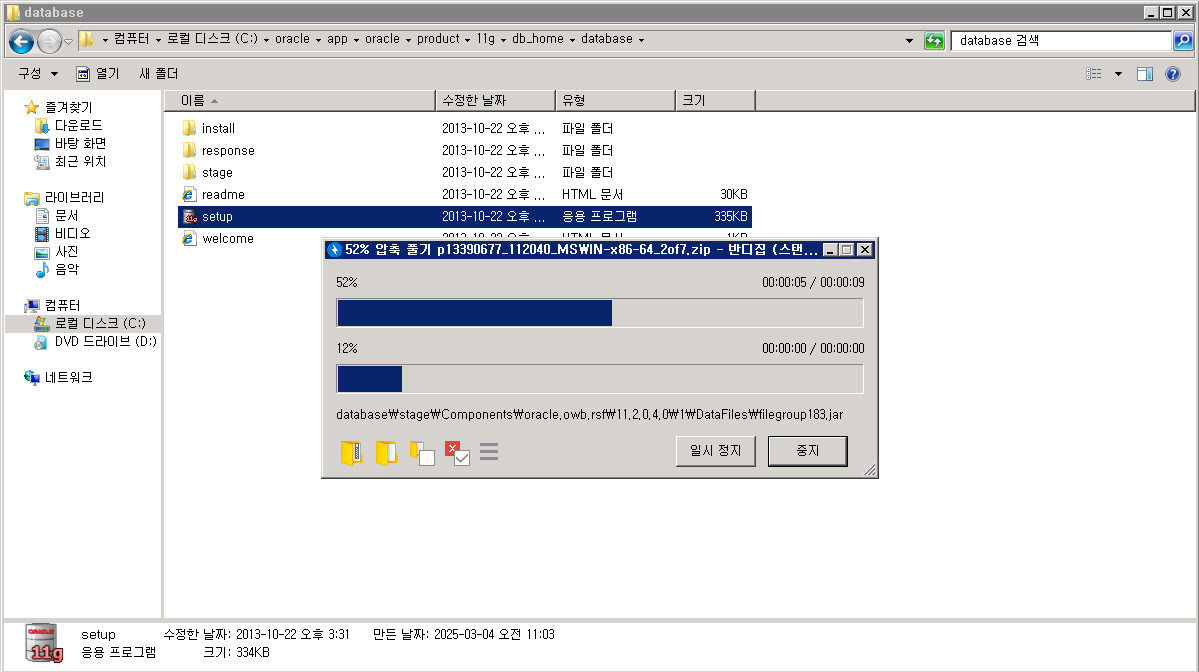Sort by the 크기 column header
The width and height of the screenshot is (1199, 672).
tap(716, 101)
